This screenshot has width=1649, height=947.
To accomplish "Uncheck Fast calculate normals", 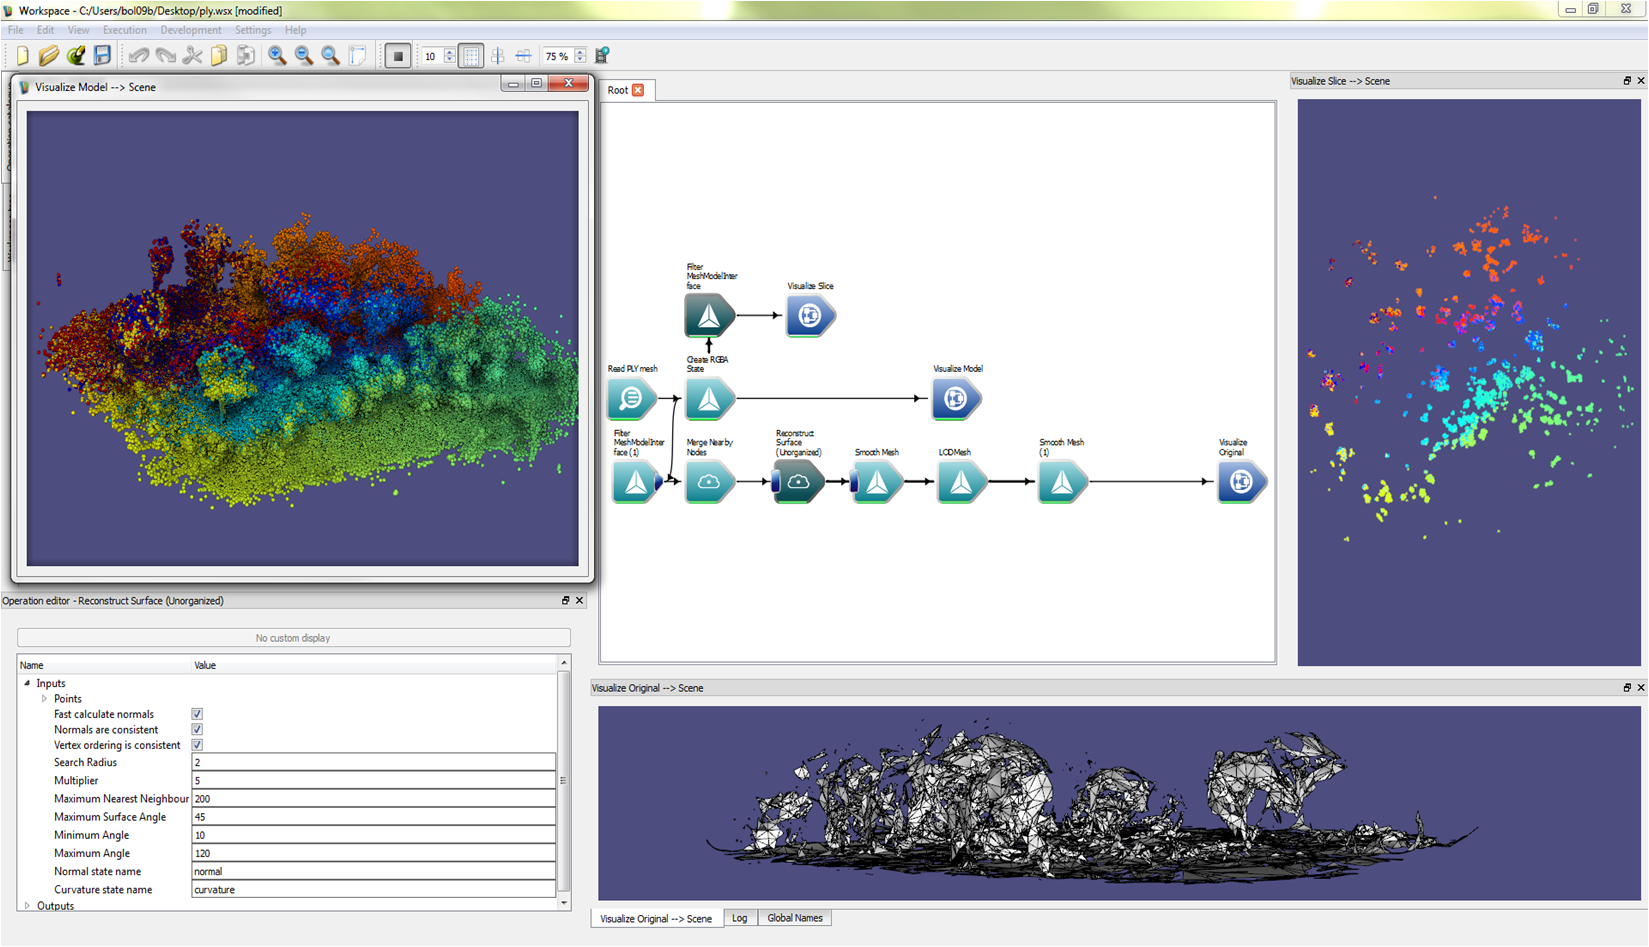I will [197, 714].
